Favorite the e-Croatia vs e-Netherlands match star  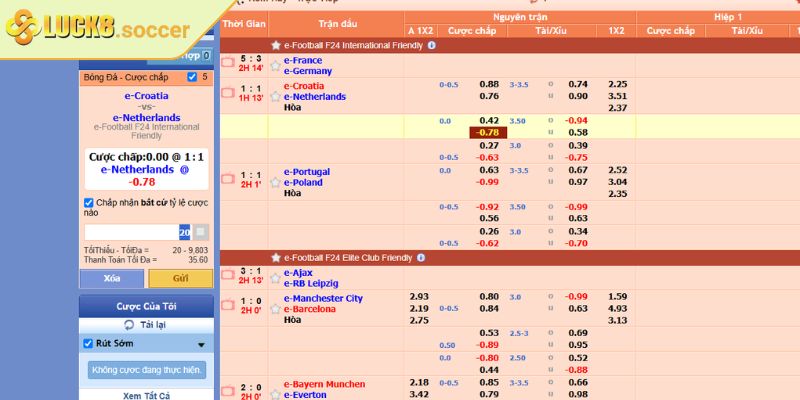pyautogui.click(x=275, y=96)
